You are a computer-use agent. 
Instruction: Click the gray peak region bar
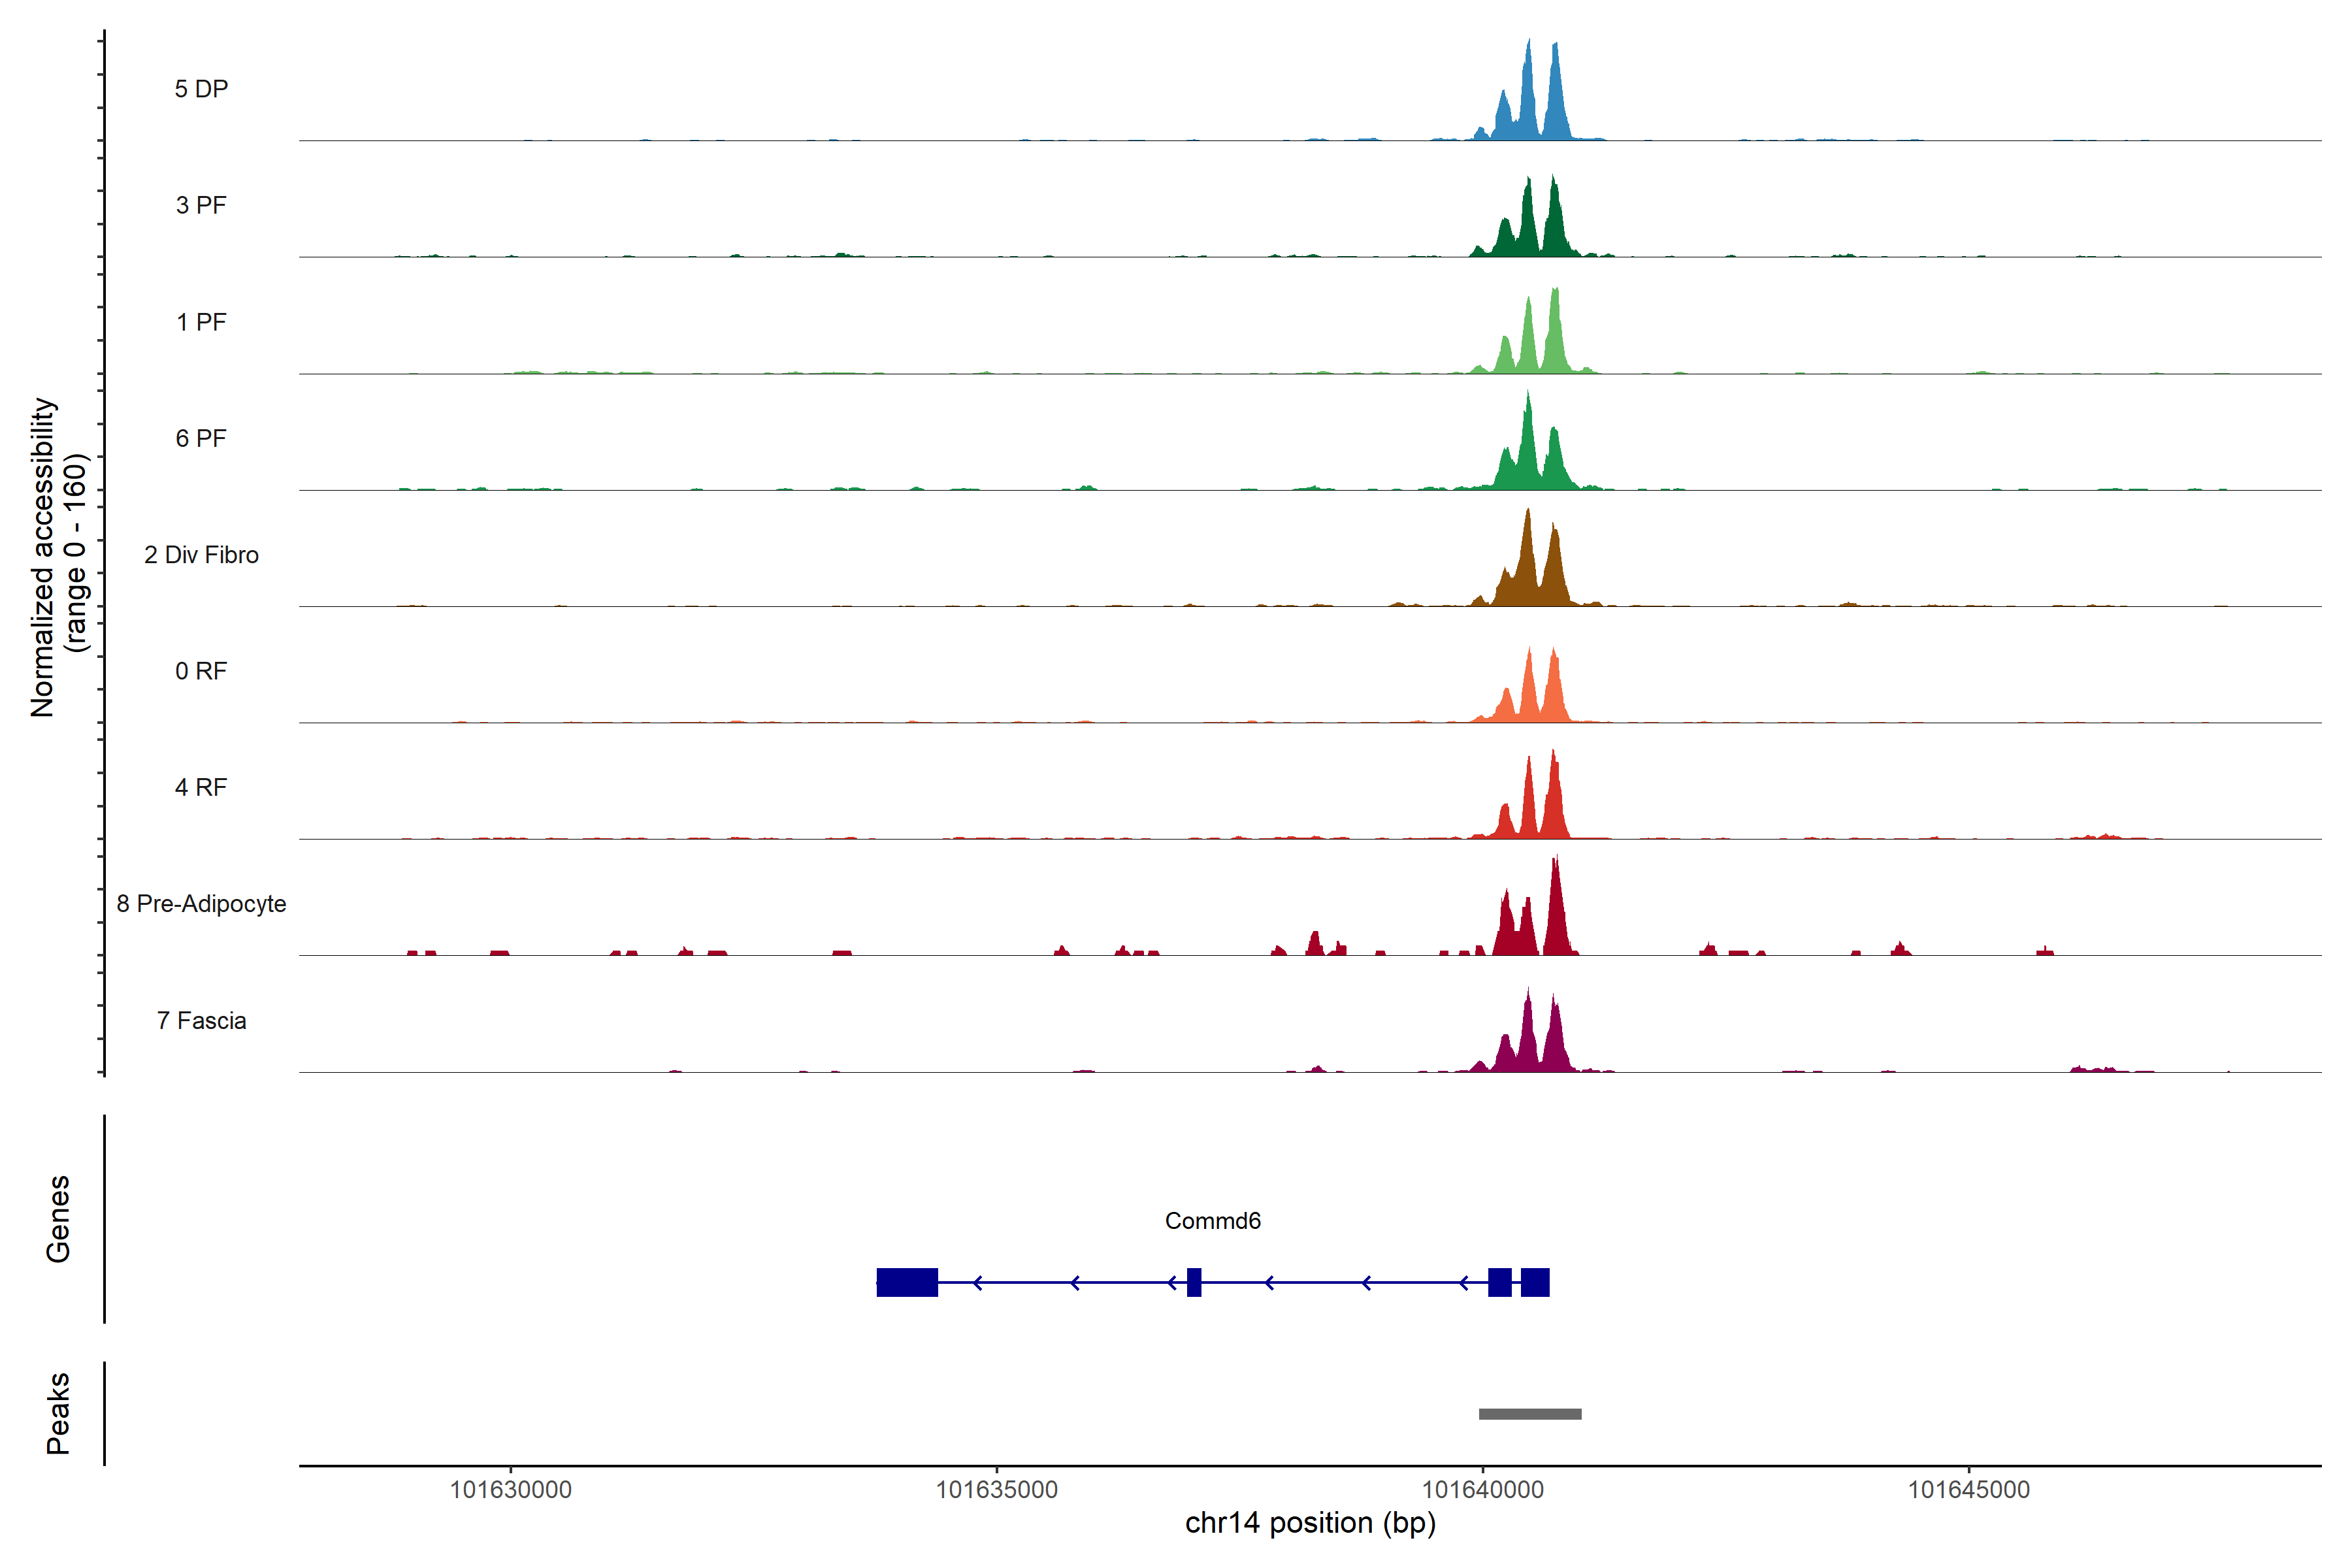click(1530, 1414)
